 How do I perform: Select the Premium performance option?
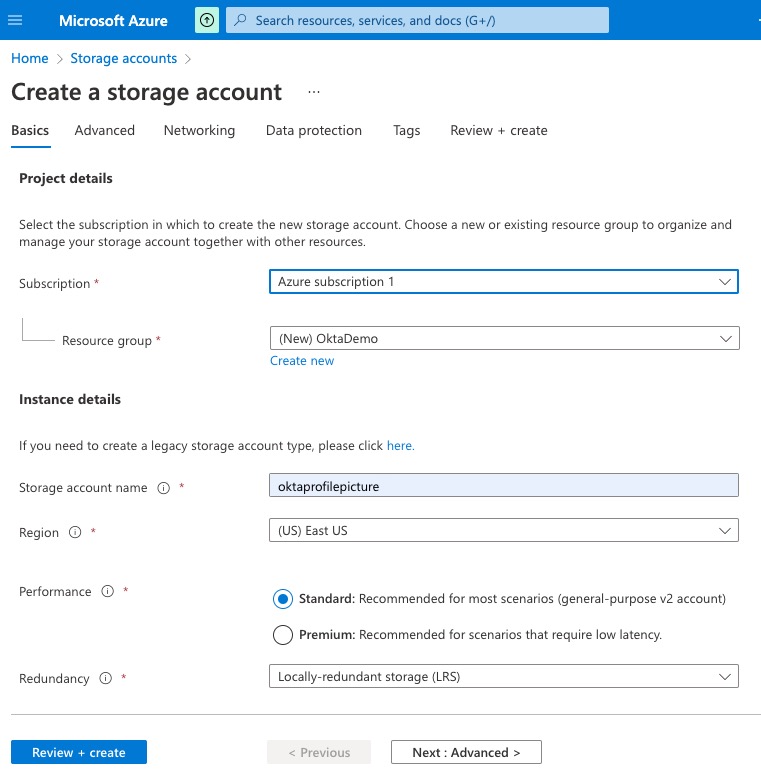(283, 635)
